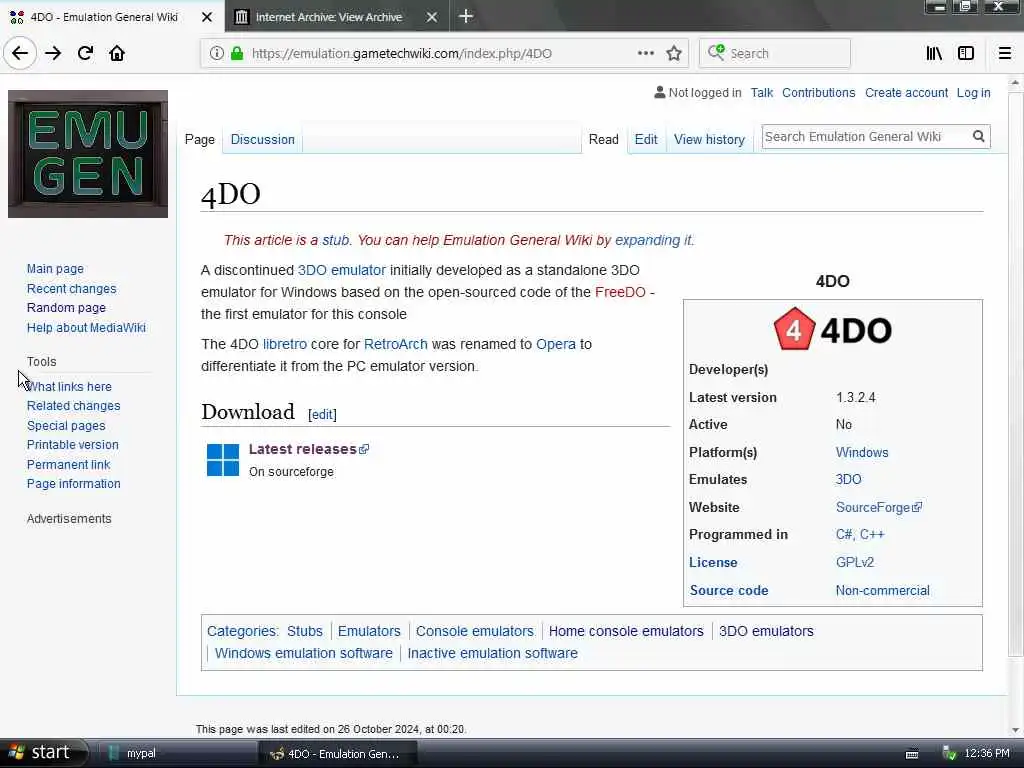Open Related changes

(x=73, y=406)
